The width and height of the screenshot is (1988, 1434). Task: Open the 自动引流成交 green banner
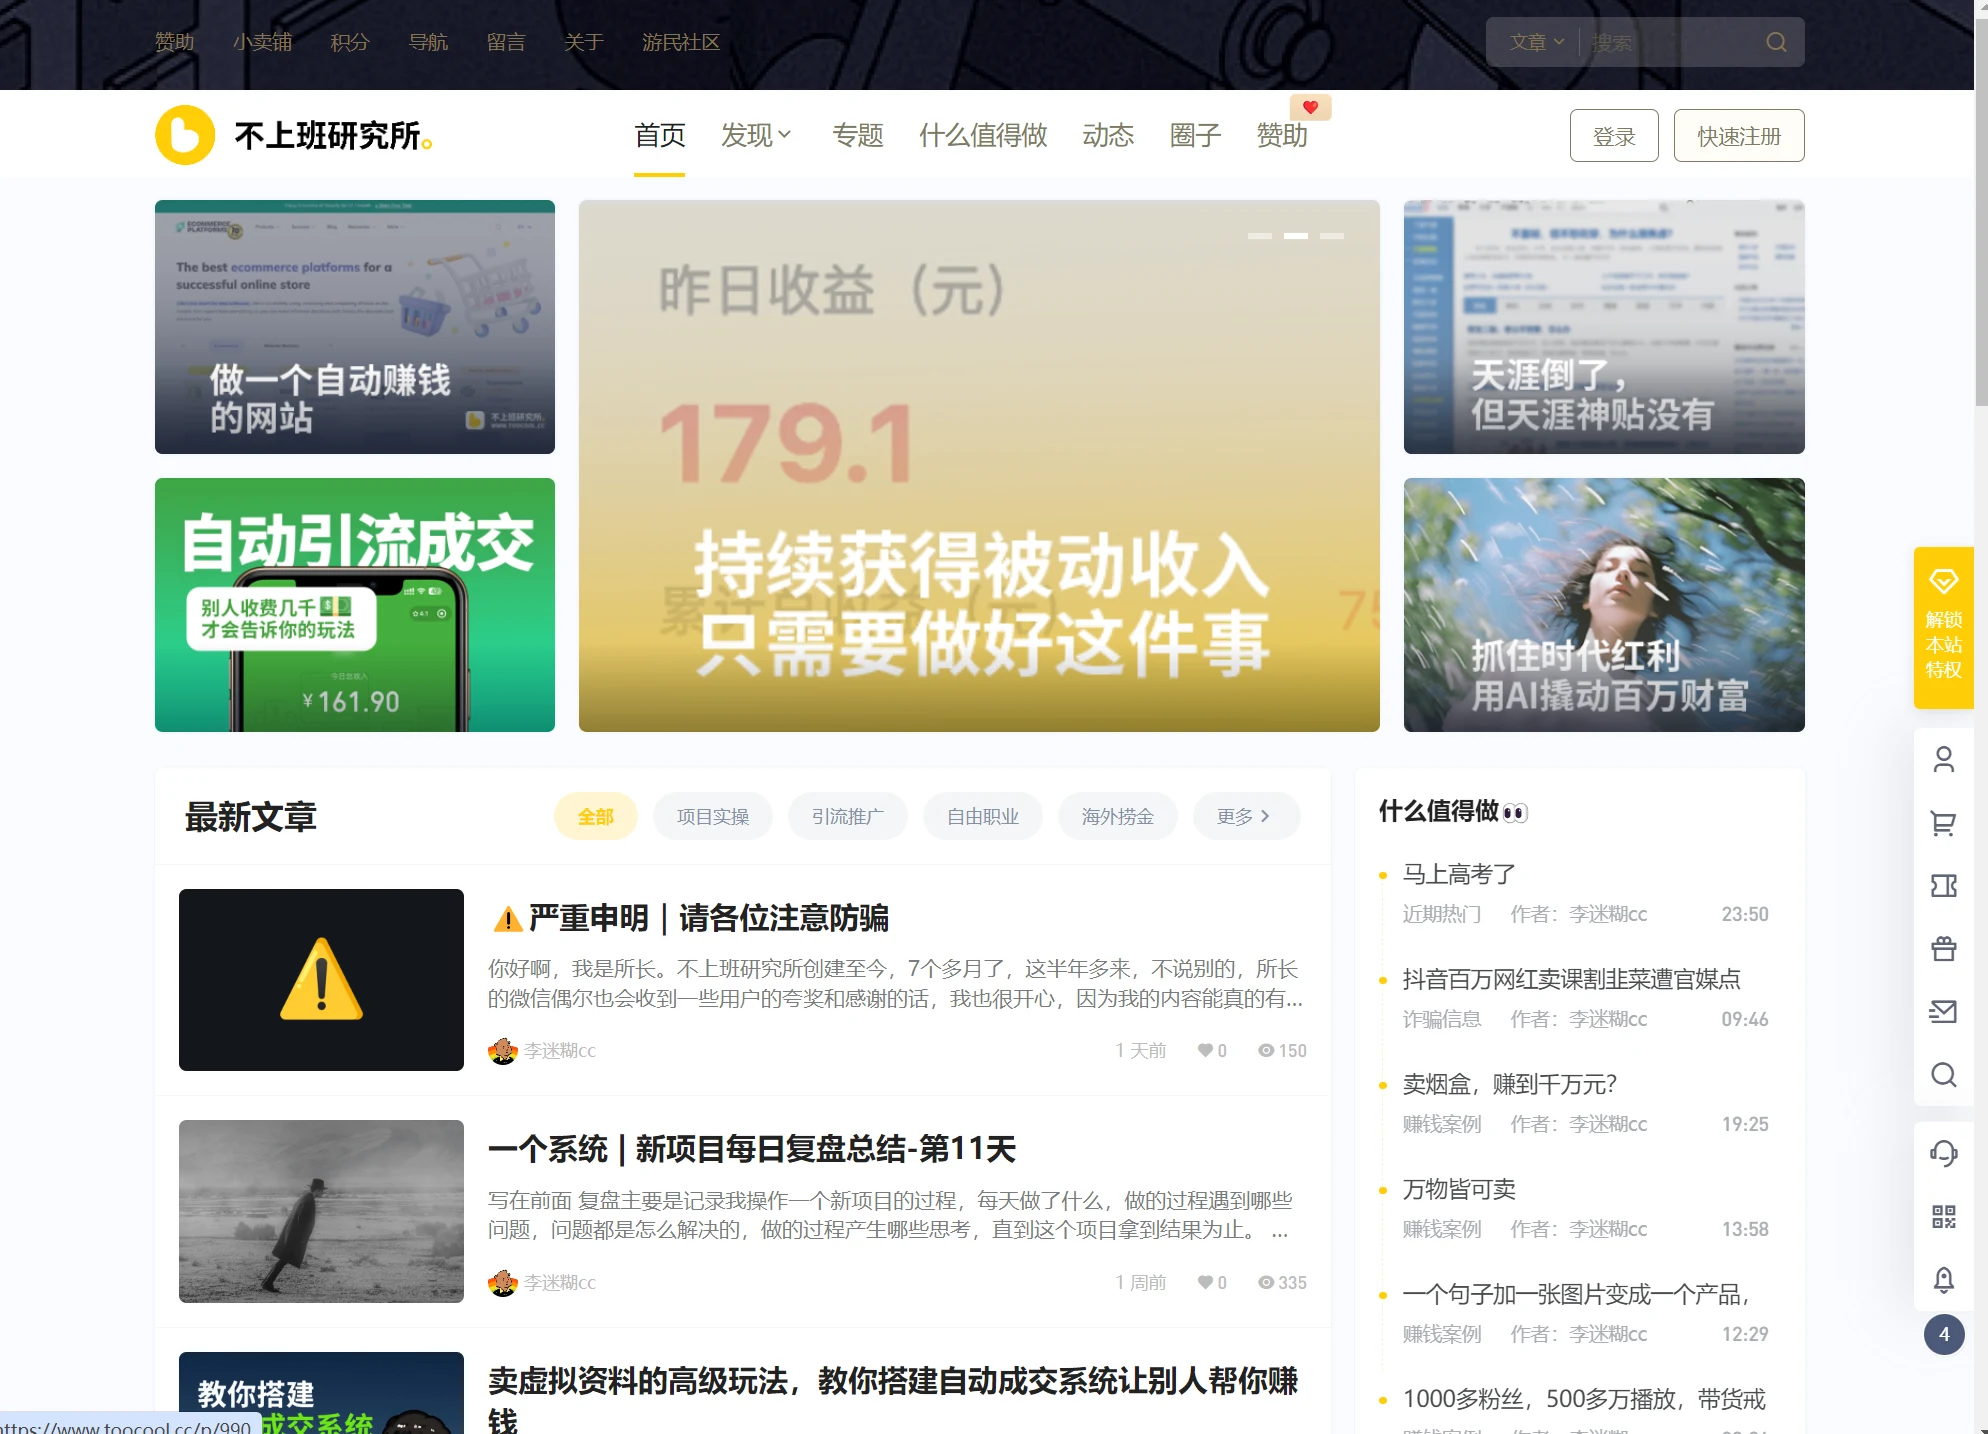[355, 605]
